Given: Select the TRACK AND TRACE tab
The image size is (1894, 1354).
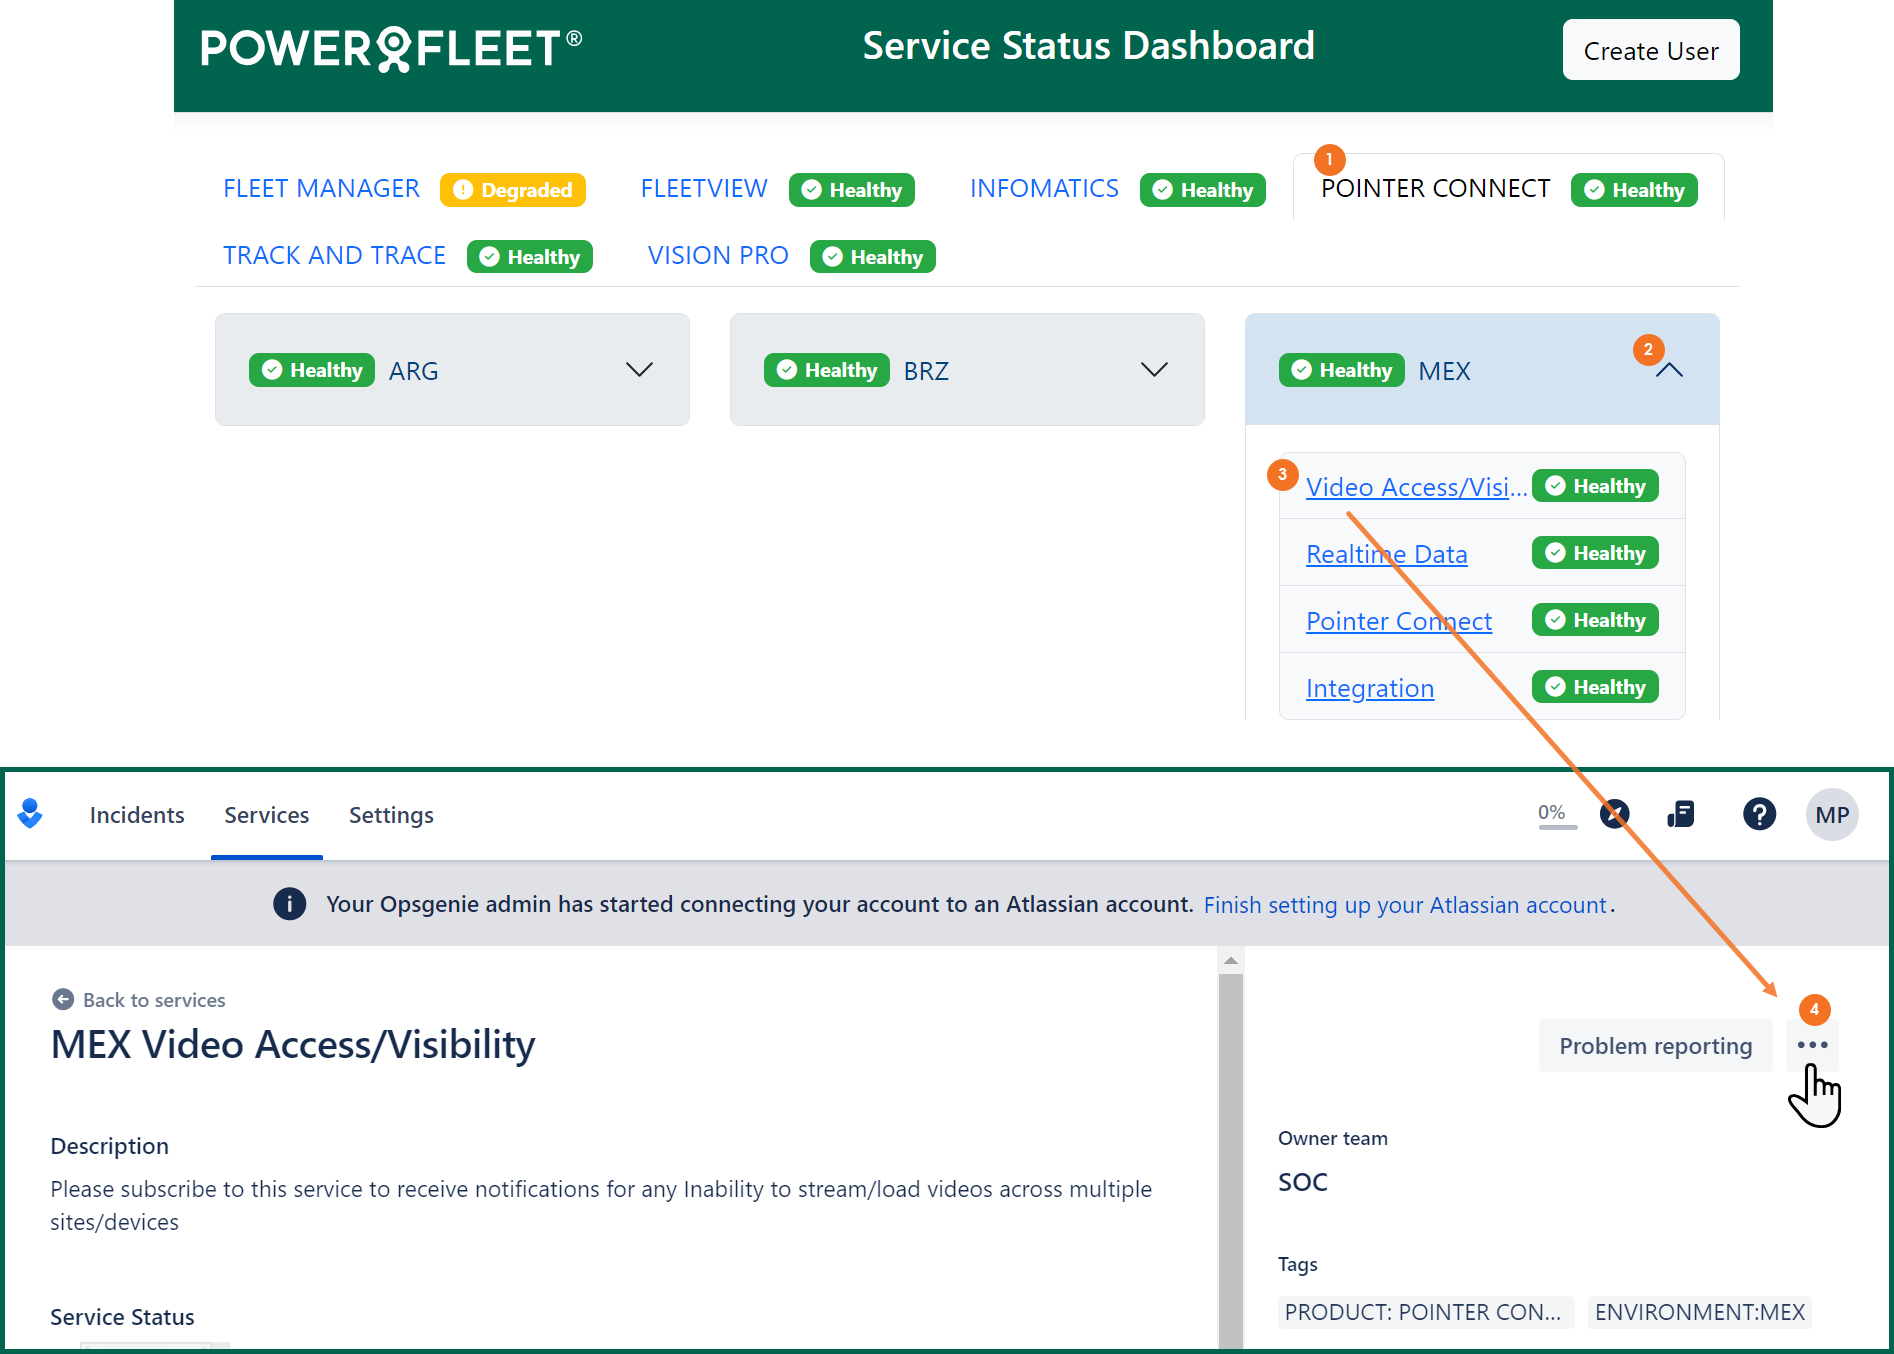Looking at the screenshot, I should pyautogui.click(x=334, y=256).
